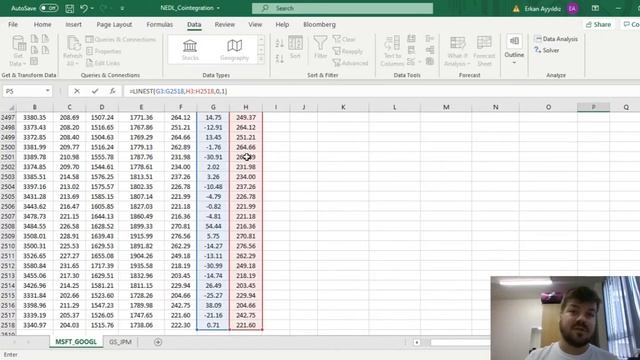Select column P header
Viewport: 640px width, 360px height.
point(593,107)
